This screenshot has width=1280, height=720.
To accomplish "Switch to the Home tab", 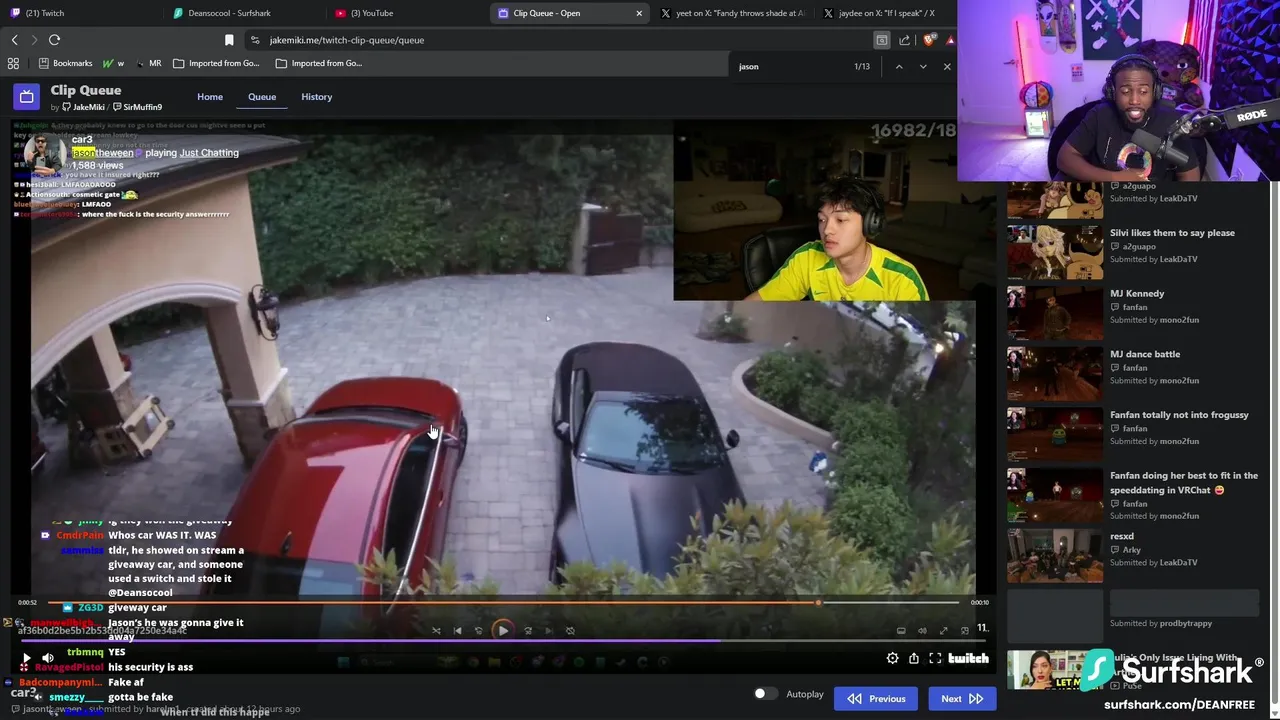I will 210,97.
